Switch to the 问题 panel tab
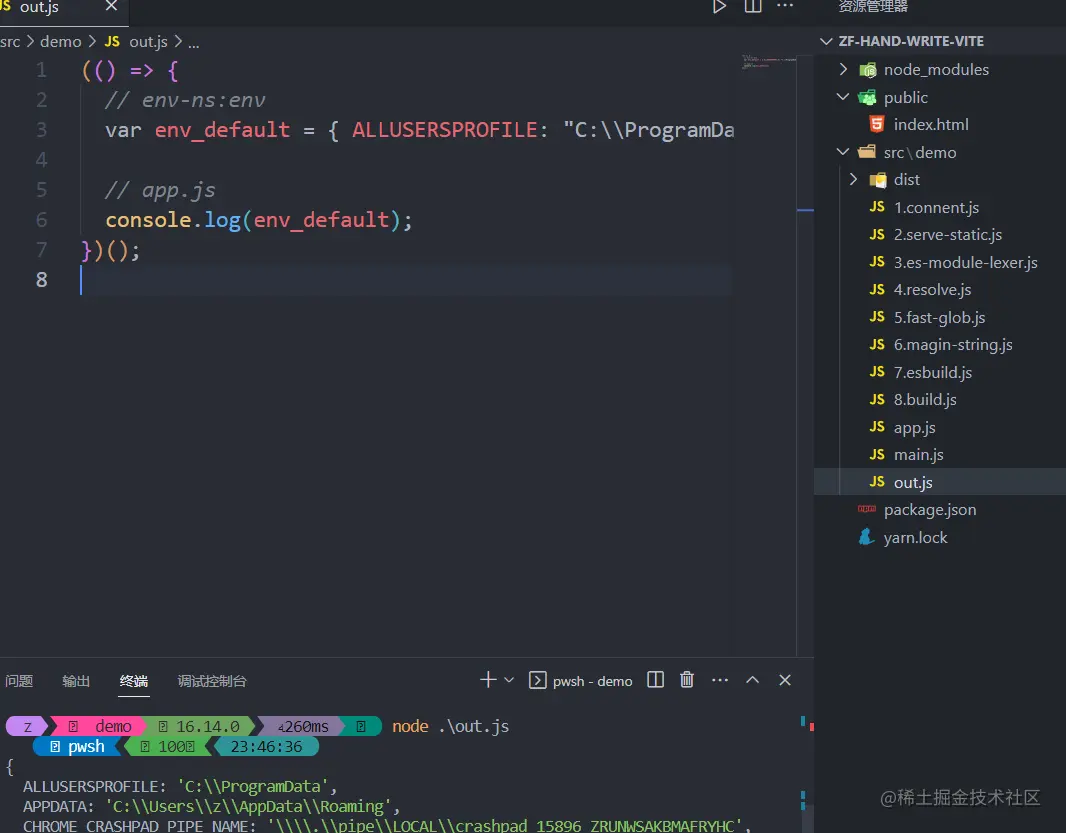Screen dimensions: 1066x833 (19, 681)
